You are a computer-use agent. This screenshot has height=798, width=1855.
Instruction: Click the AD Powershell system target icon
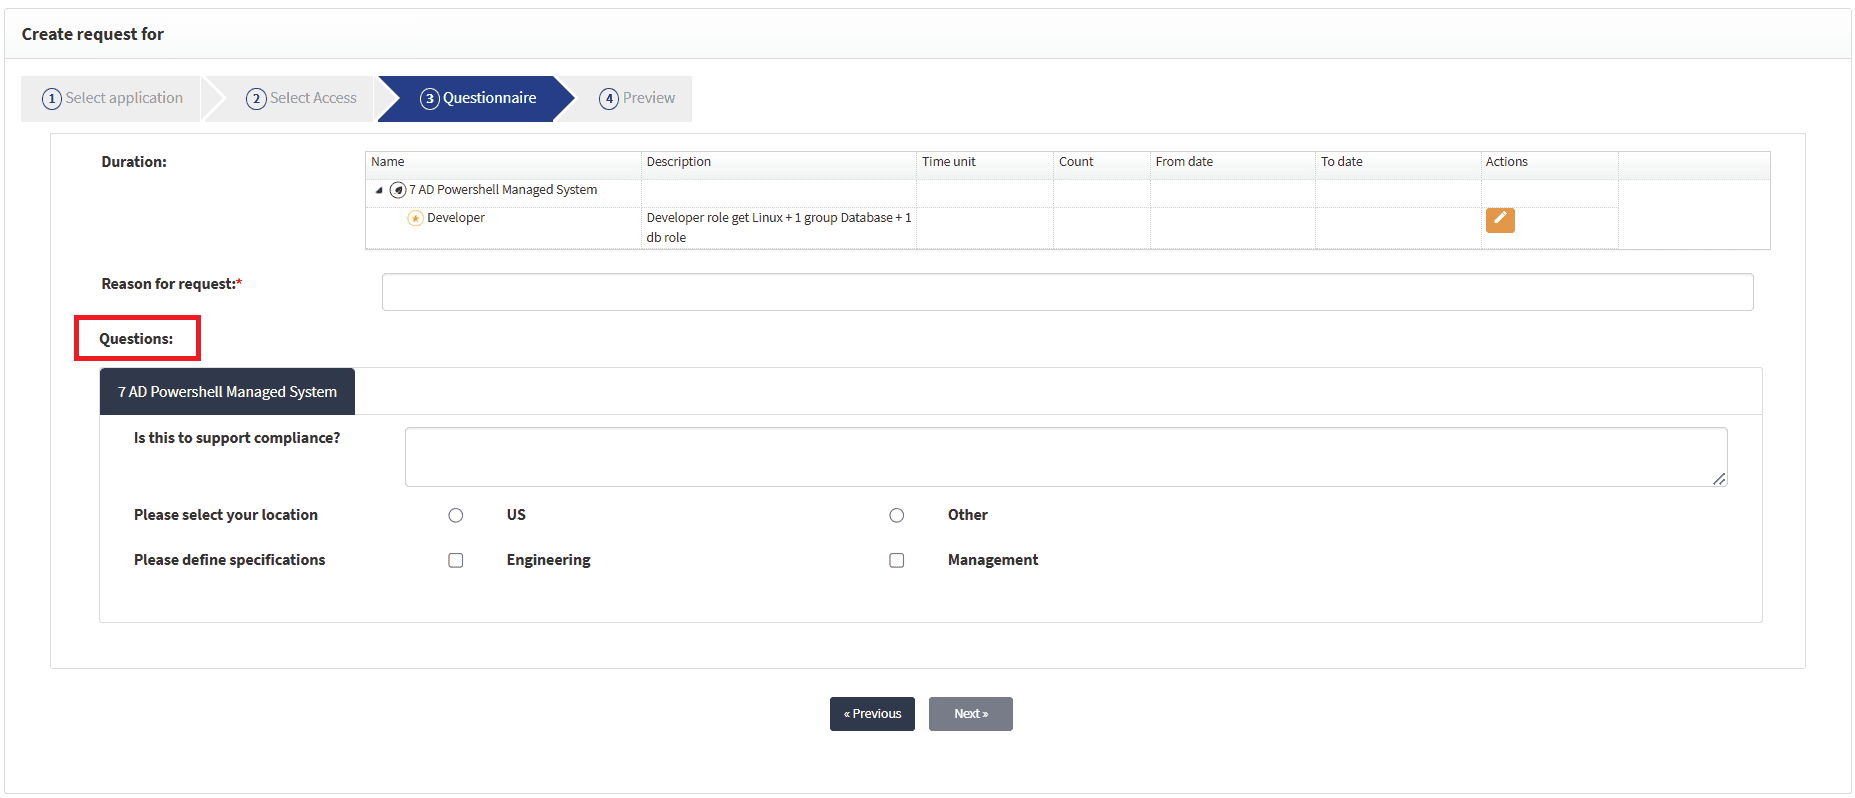click(x=398, y=190)
